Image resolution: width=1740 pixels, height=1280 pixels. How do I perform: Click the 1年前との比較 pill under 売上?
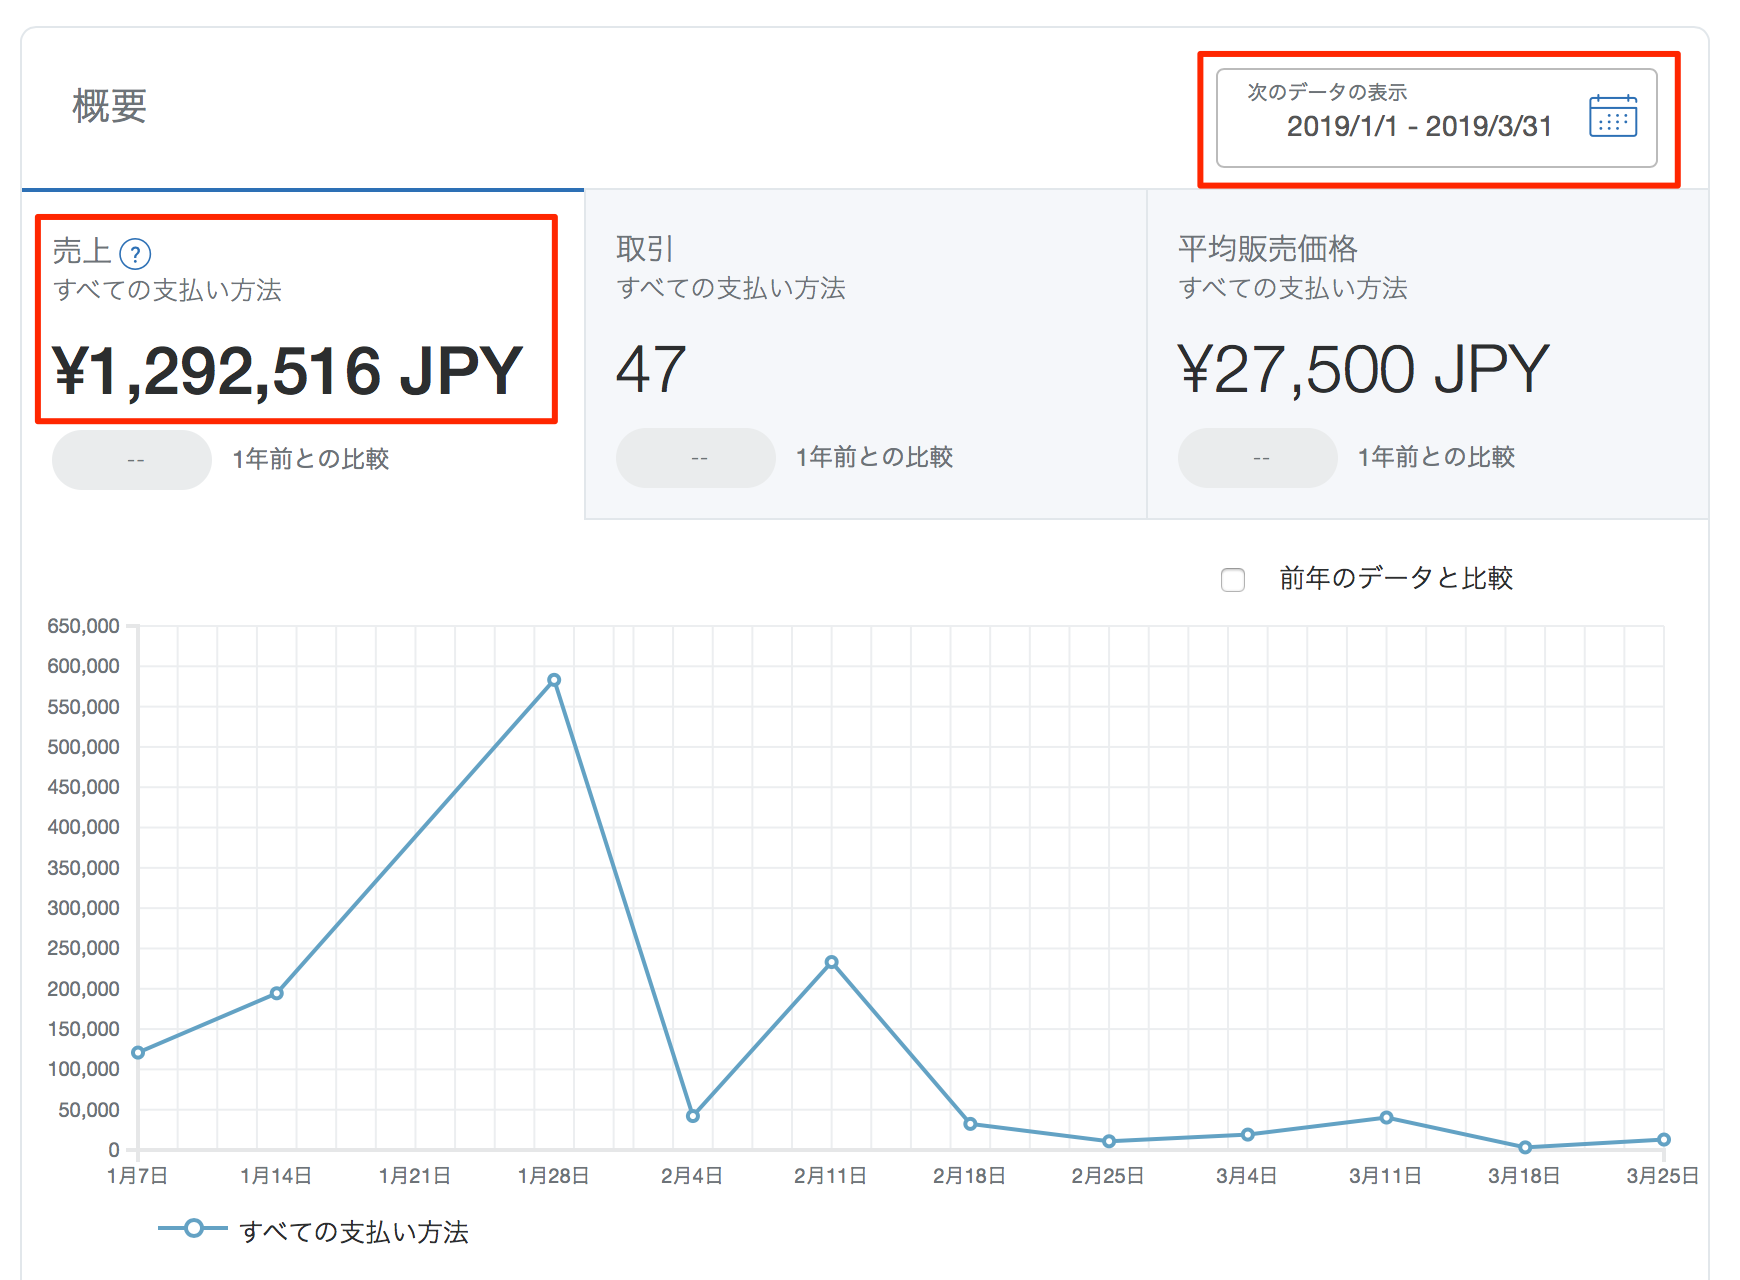[x=132, y=460]
